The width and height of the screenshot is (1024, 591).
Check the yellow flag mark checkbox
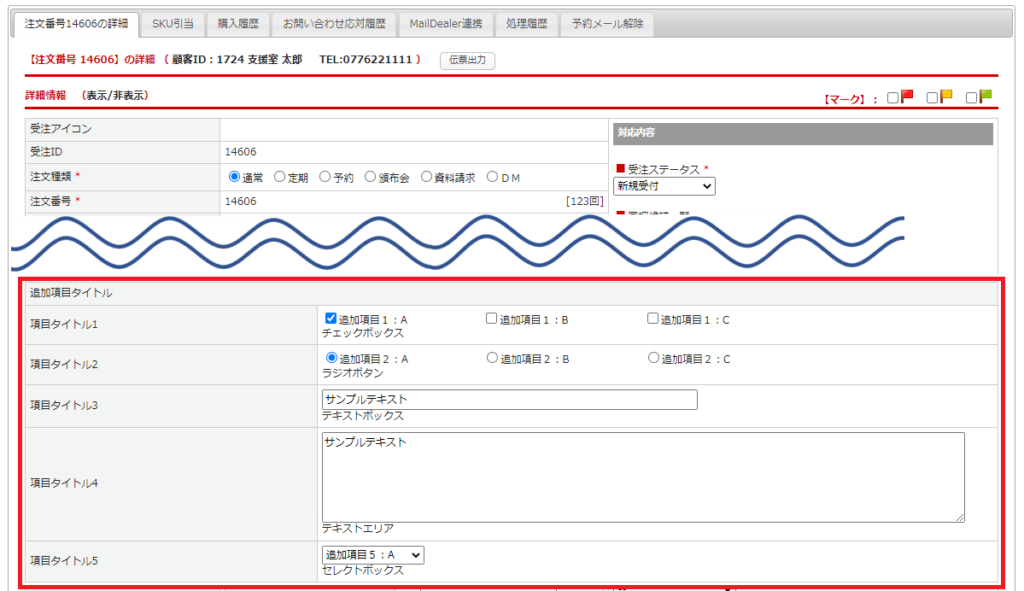tap(932, 98)
